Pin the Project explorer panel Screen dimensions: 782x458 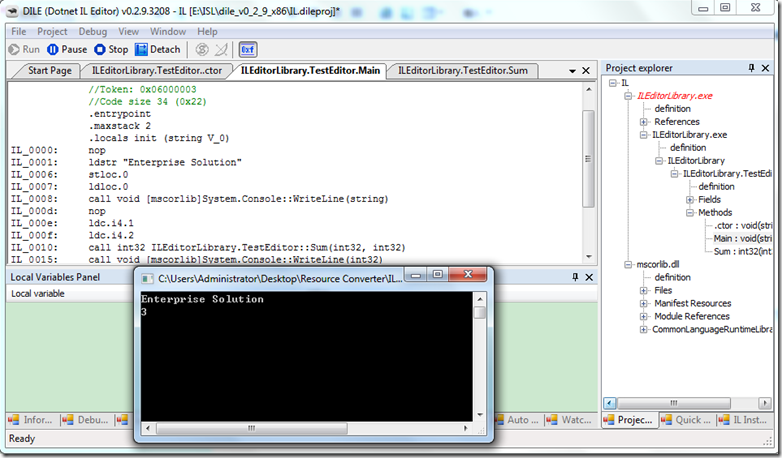pyautogui.click(x=752, y=67)
